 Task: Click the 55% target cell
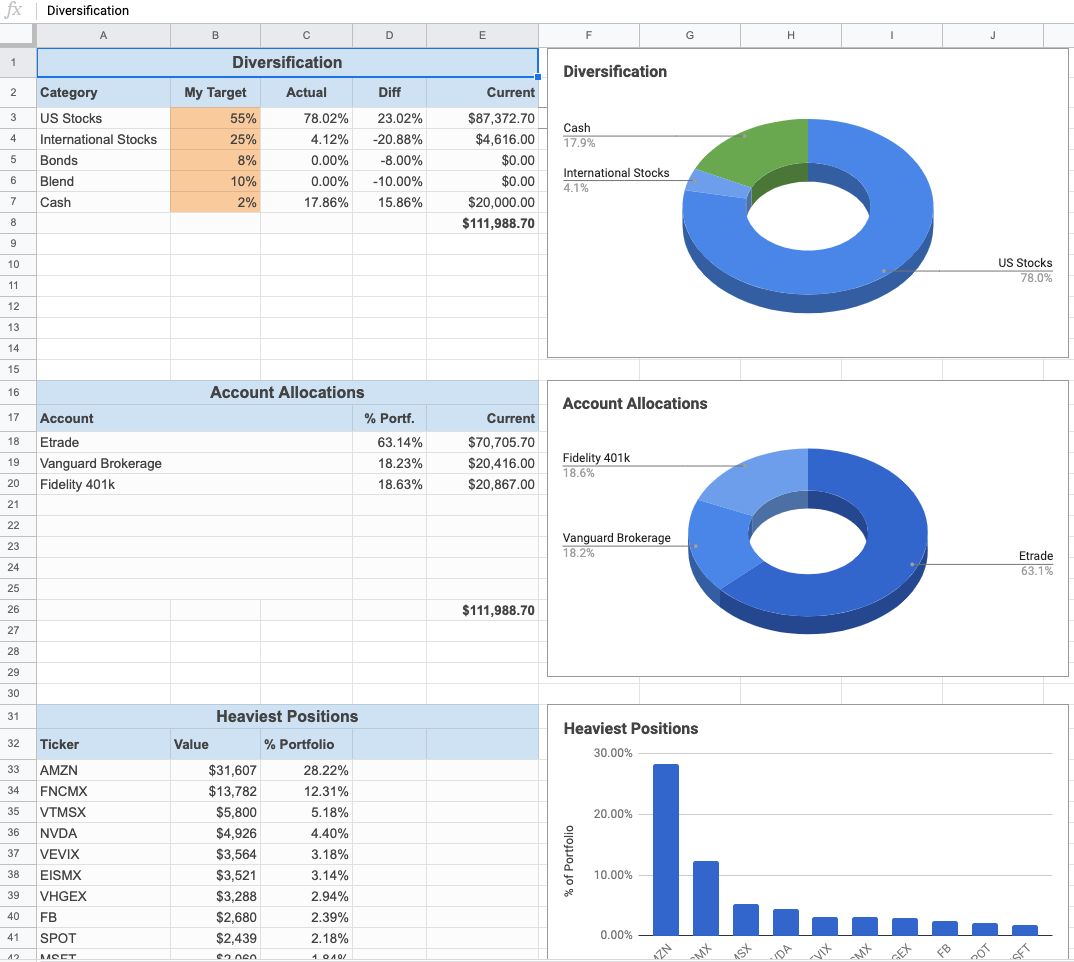tap(215, 119)
